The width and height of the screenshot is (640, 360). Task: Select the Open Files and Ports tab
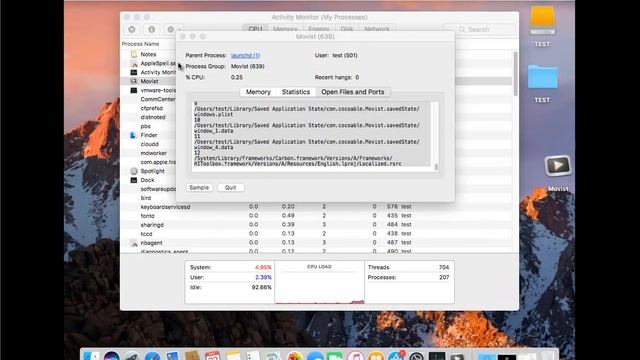[353, 92]
